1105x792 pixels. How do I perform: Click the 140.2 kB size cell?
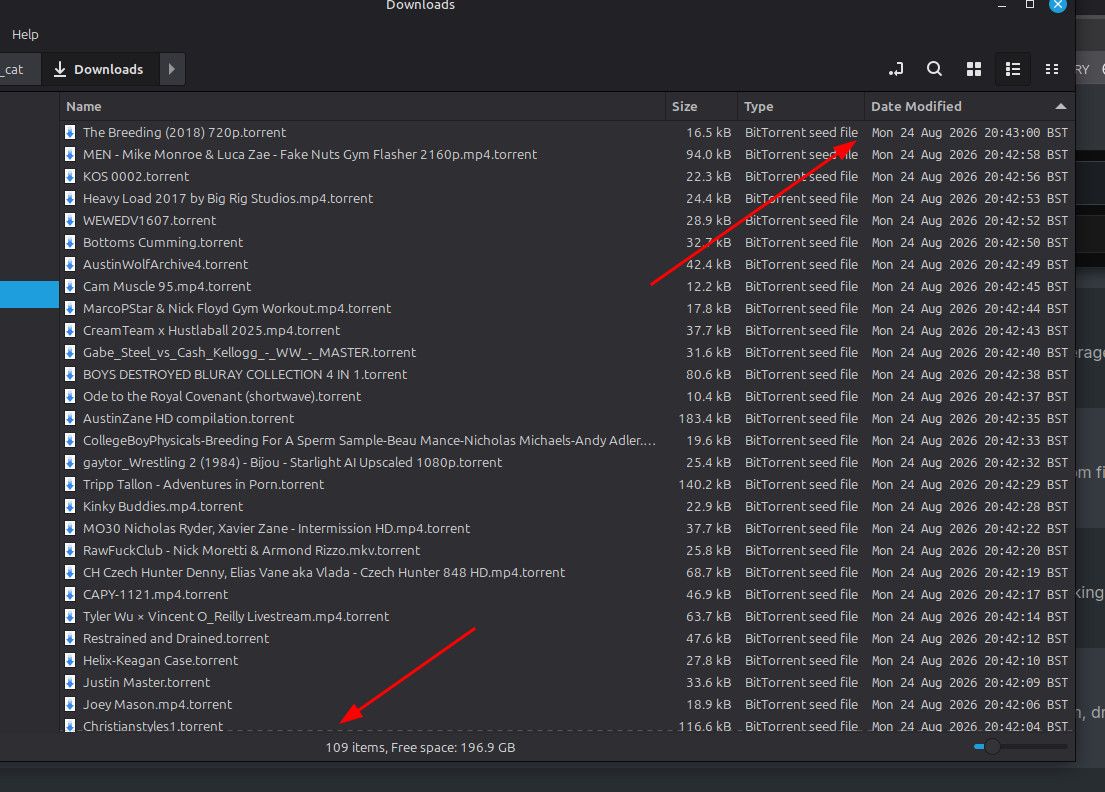[x=705, y=484]
